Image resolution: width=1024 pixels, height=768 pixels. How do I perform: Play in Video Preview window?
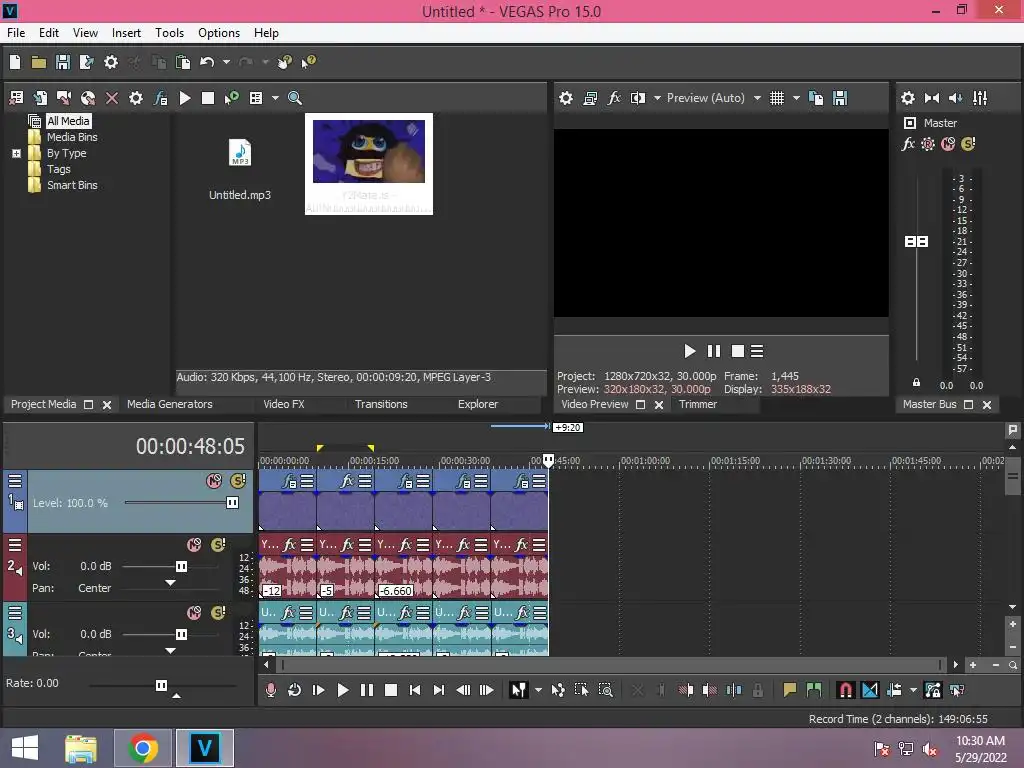pos(689,351)
